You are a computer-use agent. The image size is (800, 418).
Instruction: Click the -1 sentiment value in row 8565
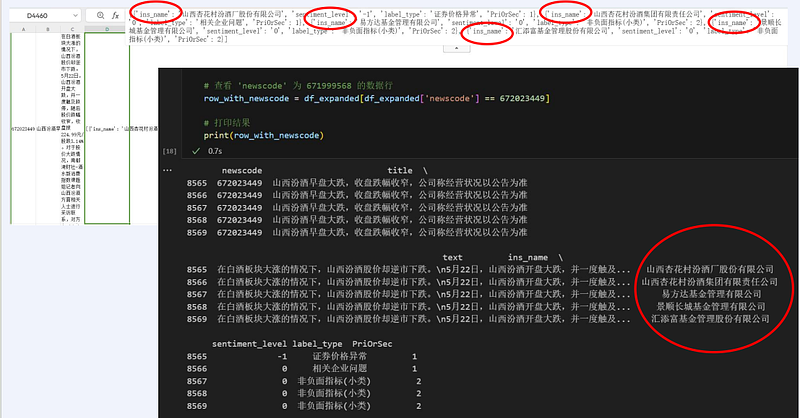point(283,356)
